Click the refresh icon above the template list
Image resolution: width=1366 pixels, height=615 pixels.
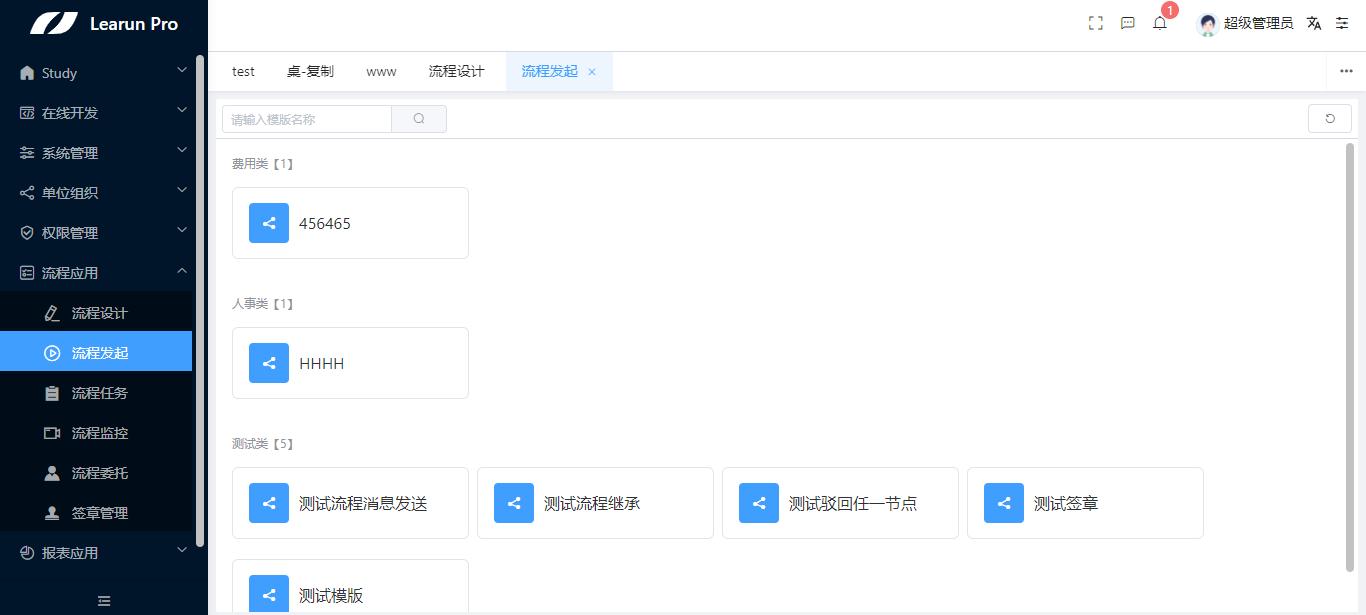pyautogui.click(x=1329, y=118)
